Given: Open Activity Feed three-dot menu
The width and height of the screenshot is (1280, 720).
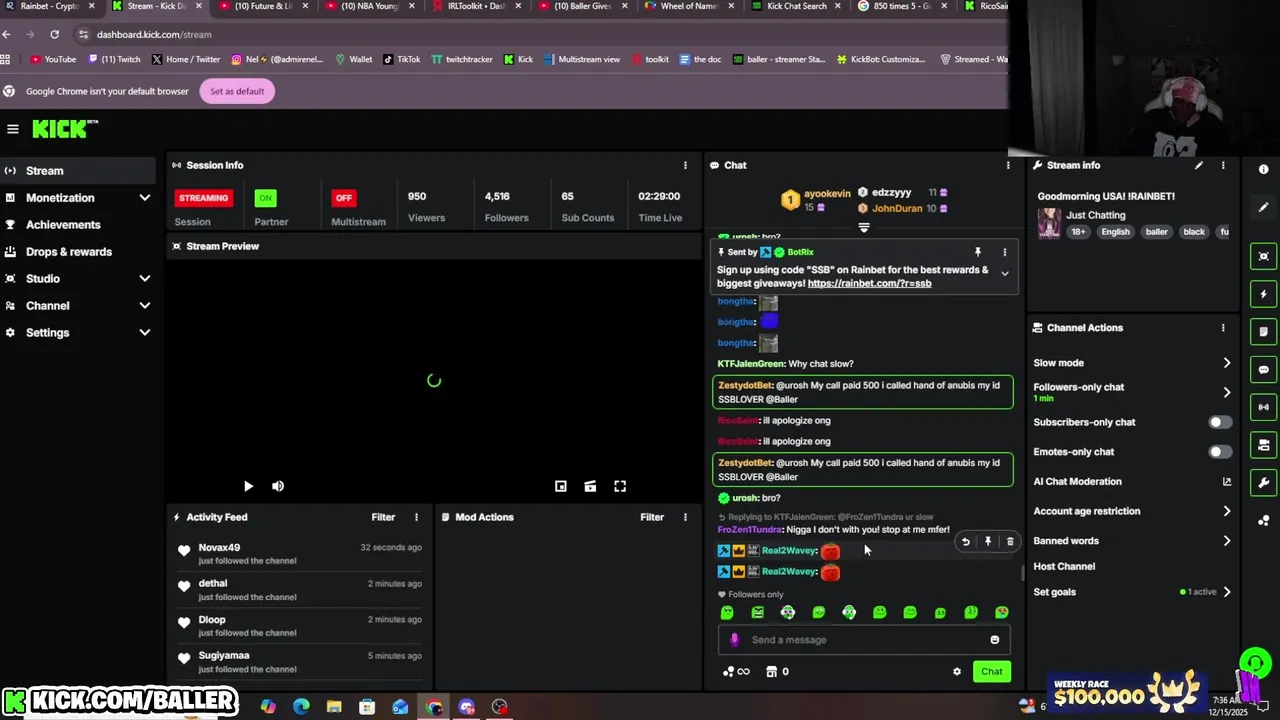Looking at the screenshot, I should (x=416, y=517).
